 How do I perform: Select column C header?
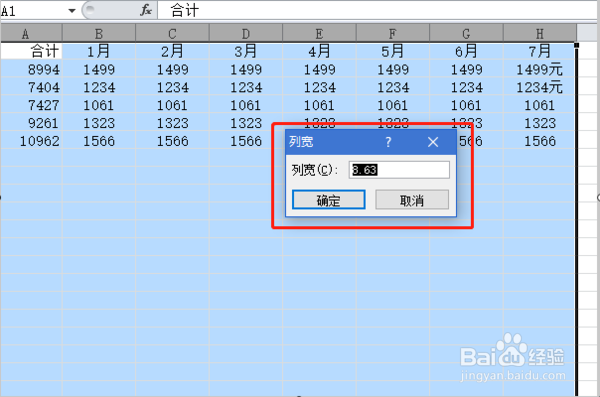[172, 34]
